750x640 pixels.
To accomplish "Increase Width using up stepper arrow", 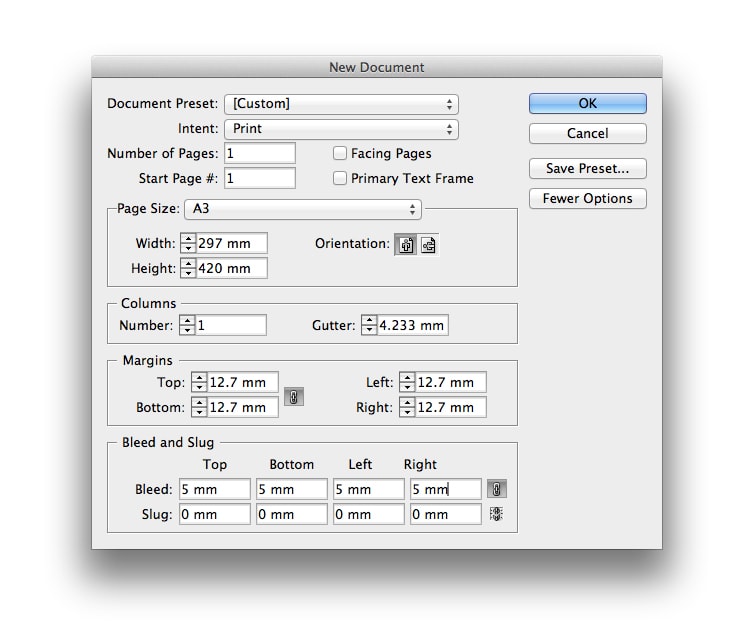I will coord(188,238).
